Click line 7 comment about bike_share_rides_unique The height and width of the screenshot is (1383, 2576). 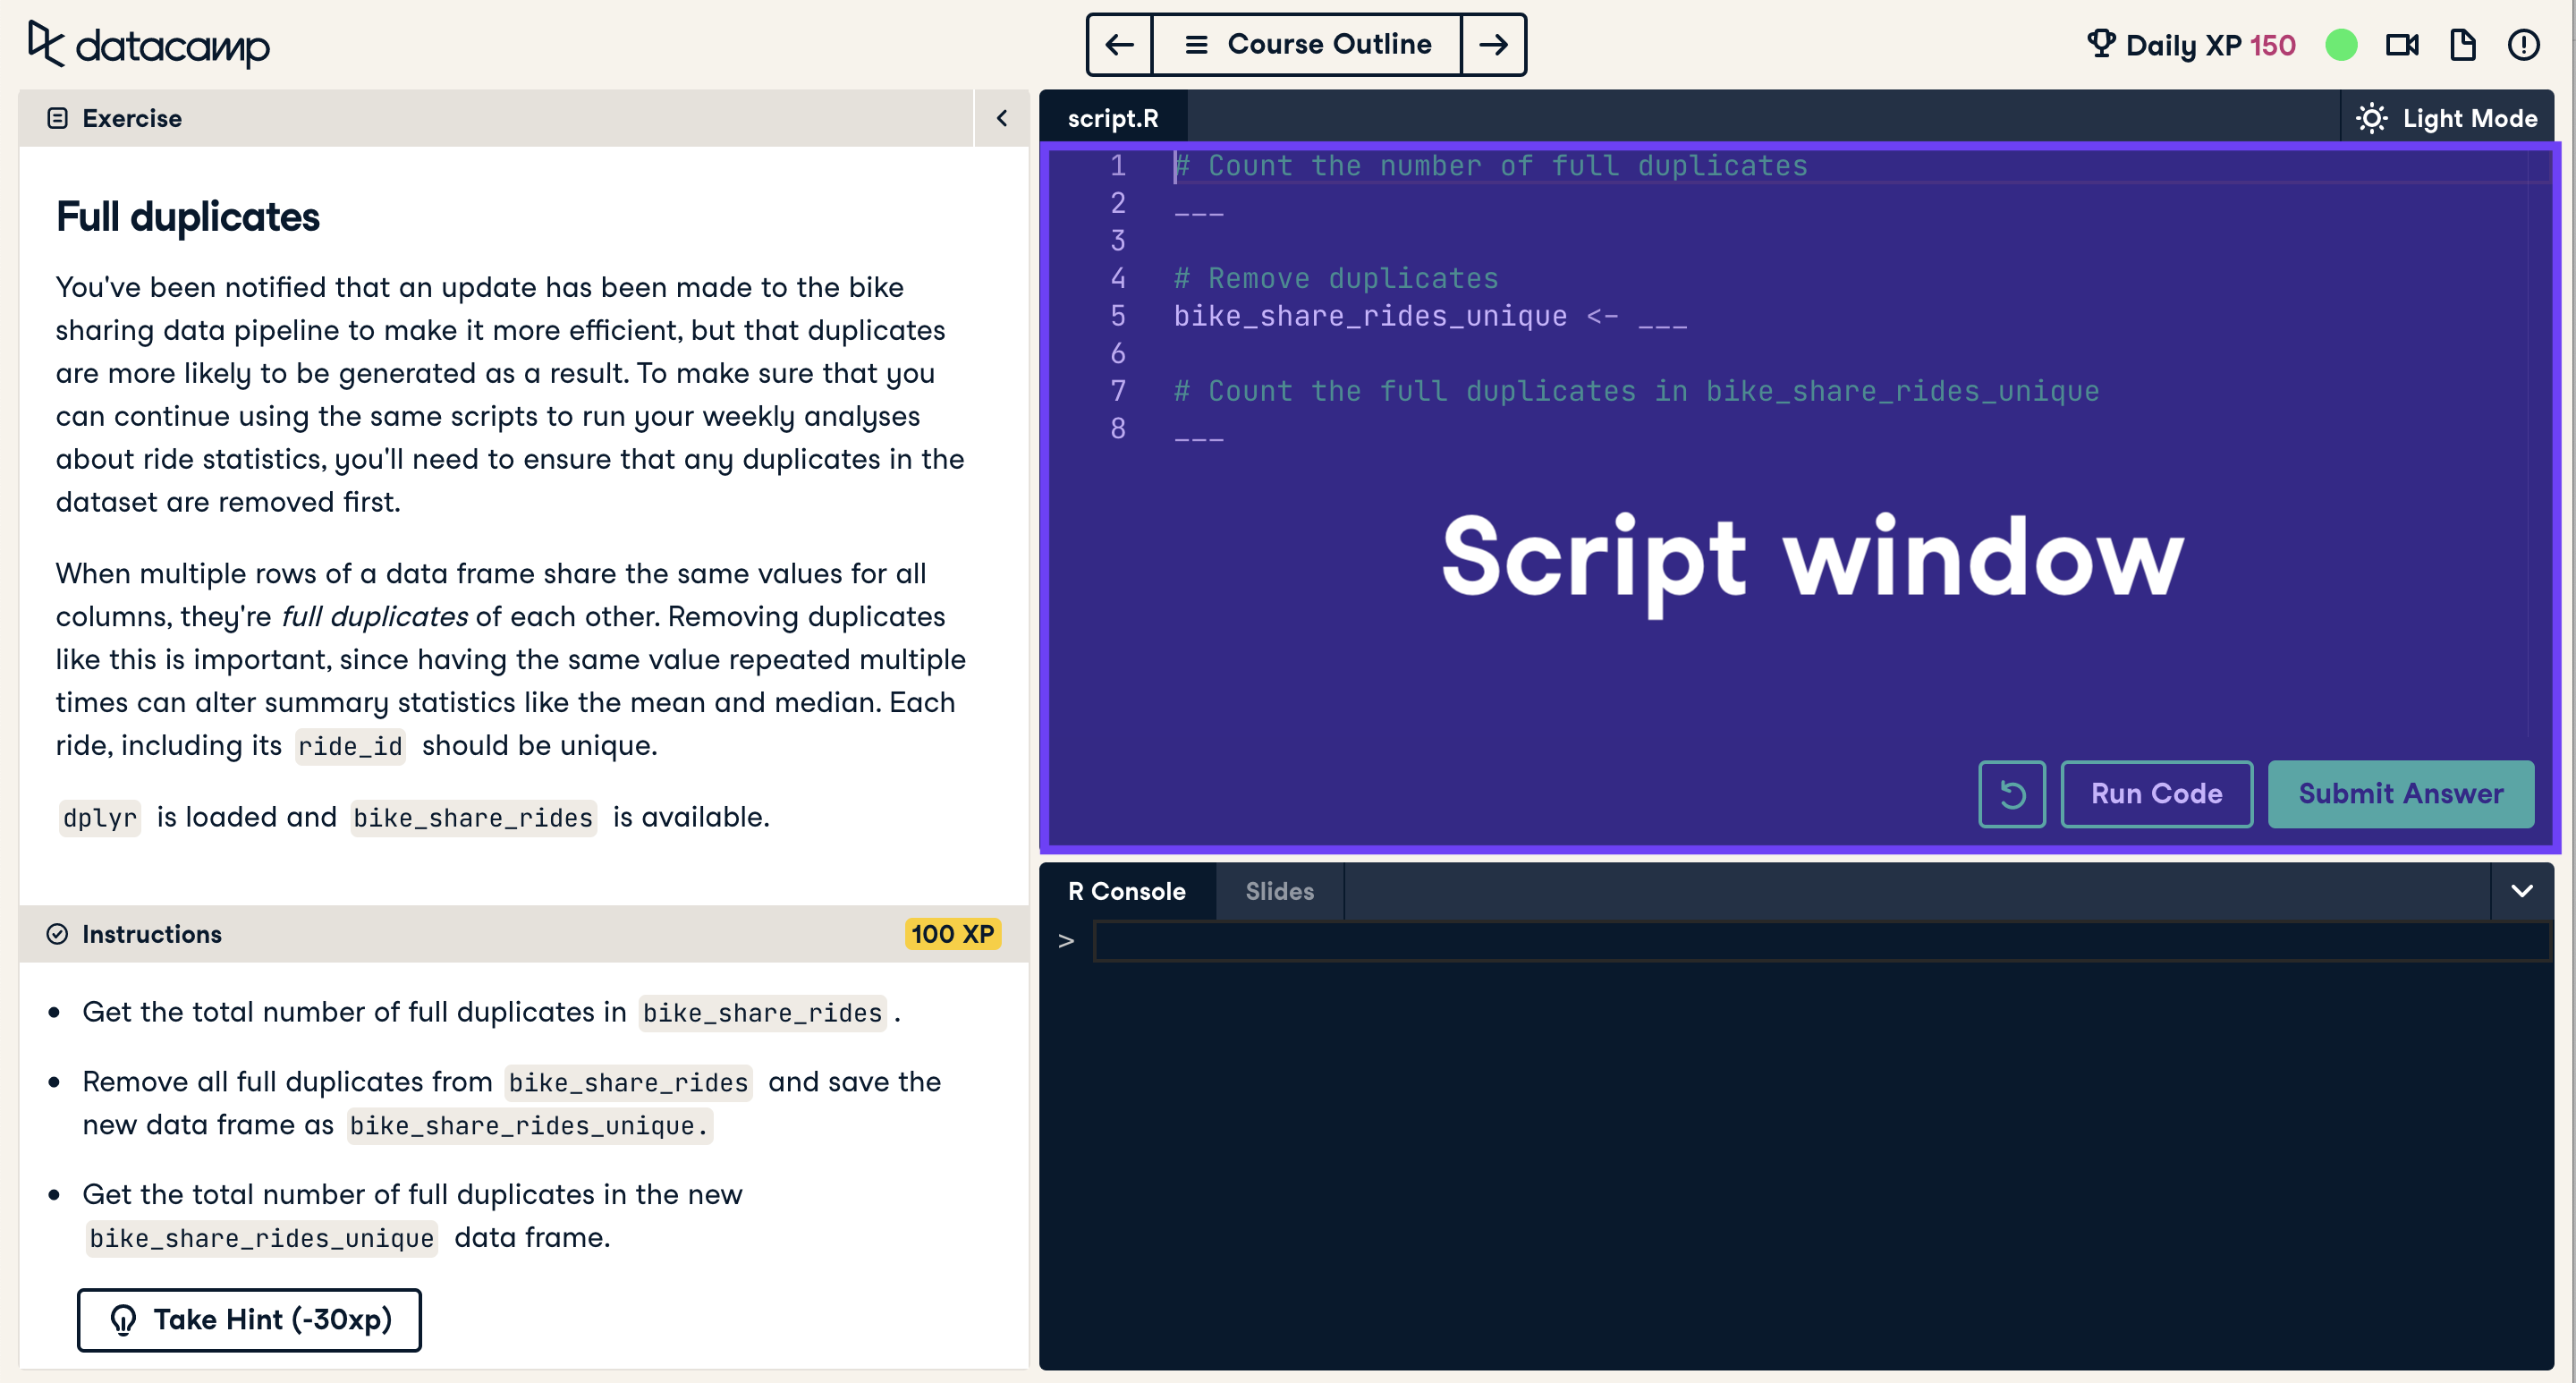1636,392
